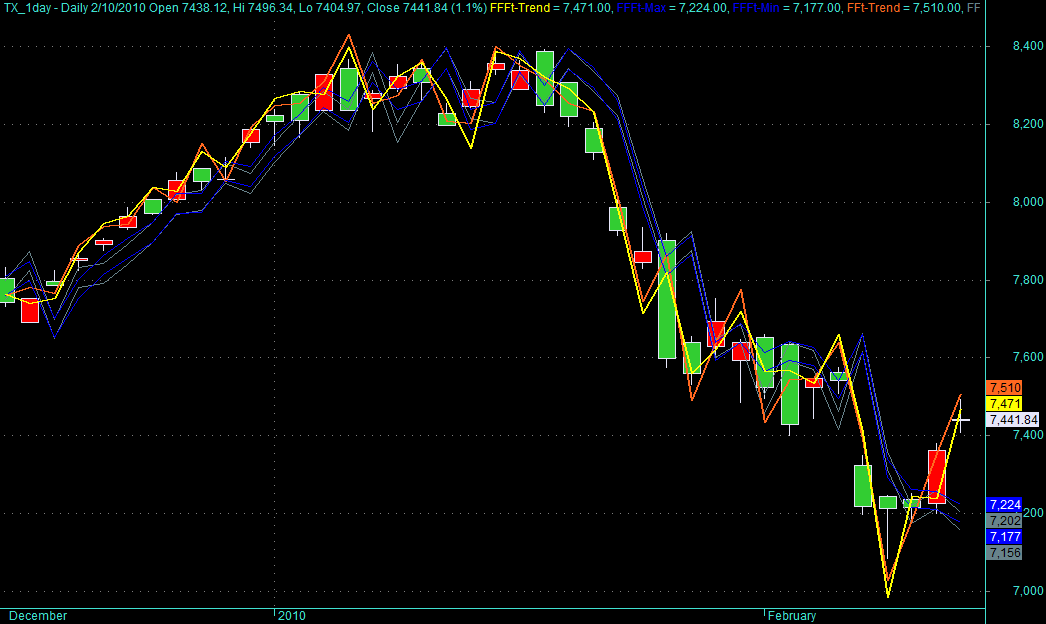The height and width of the screenshot is (624, 1046).
Task: Click the 7,800 price axis label
Action: coord(1028,280)
